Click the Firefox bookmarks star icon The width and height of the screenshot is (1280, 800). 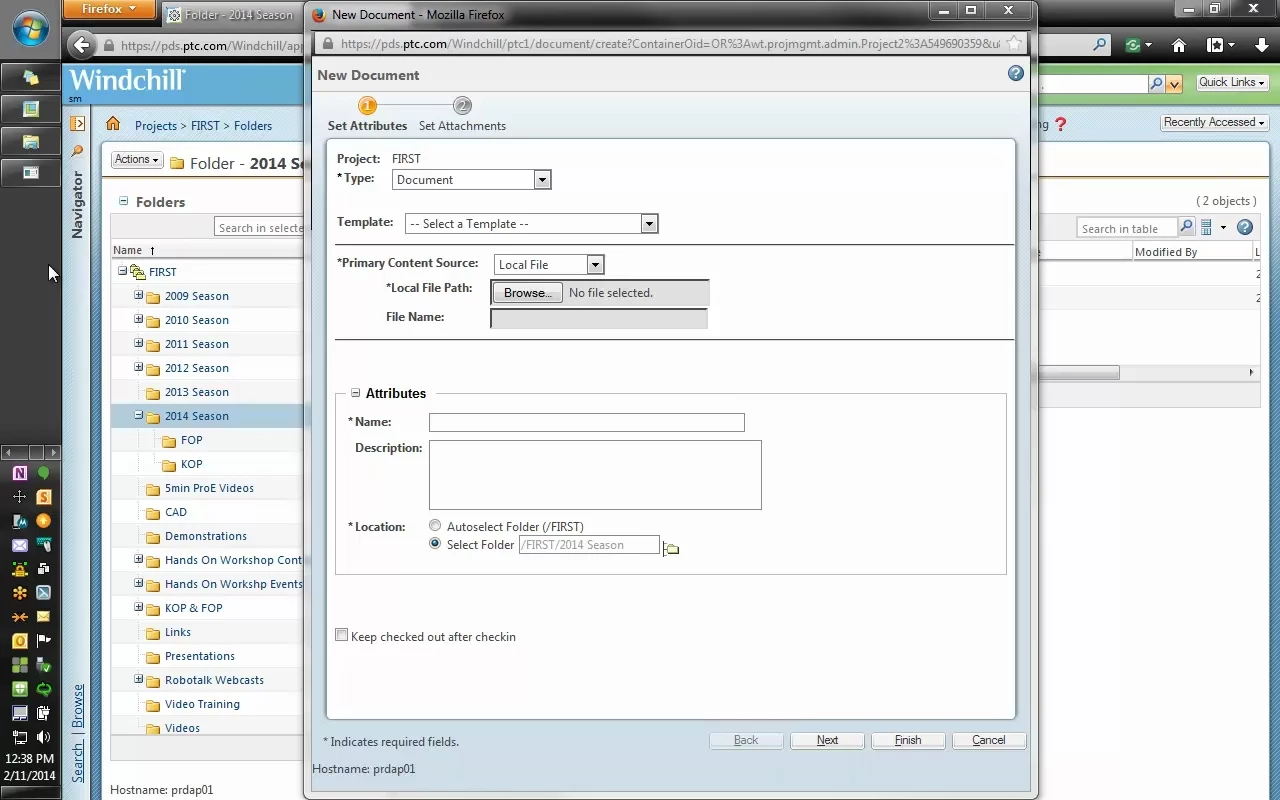[x=1216, y=45]
